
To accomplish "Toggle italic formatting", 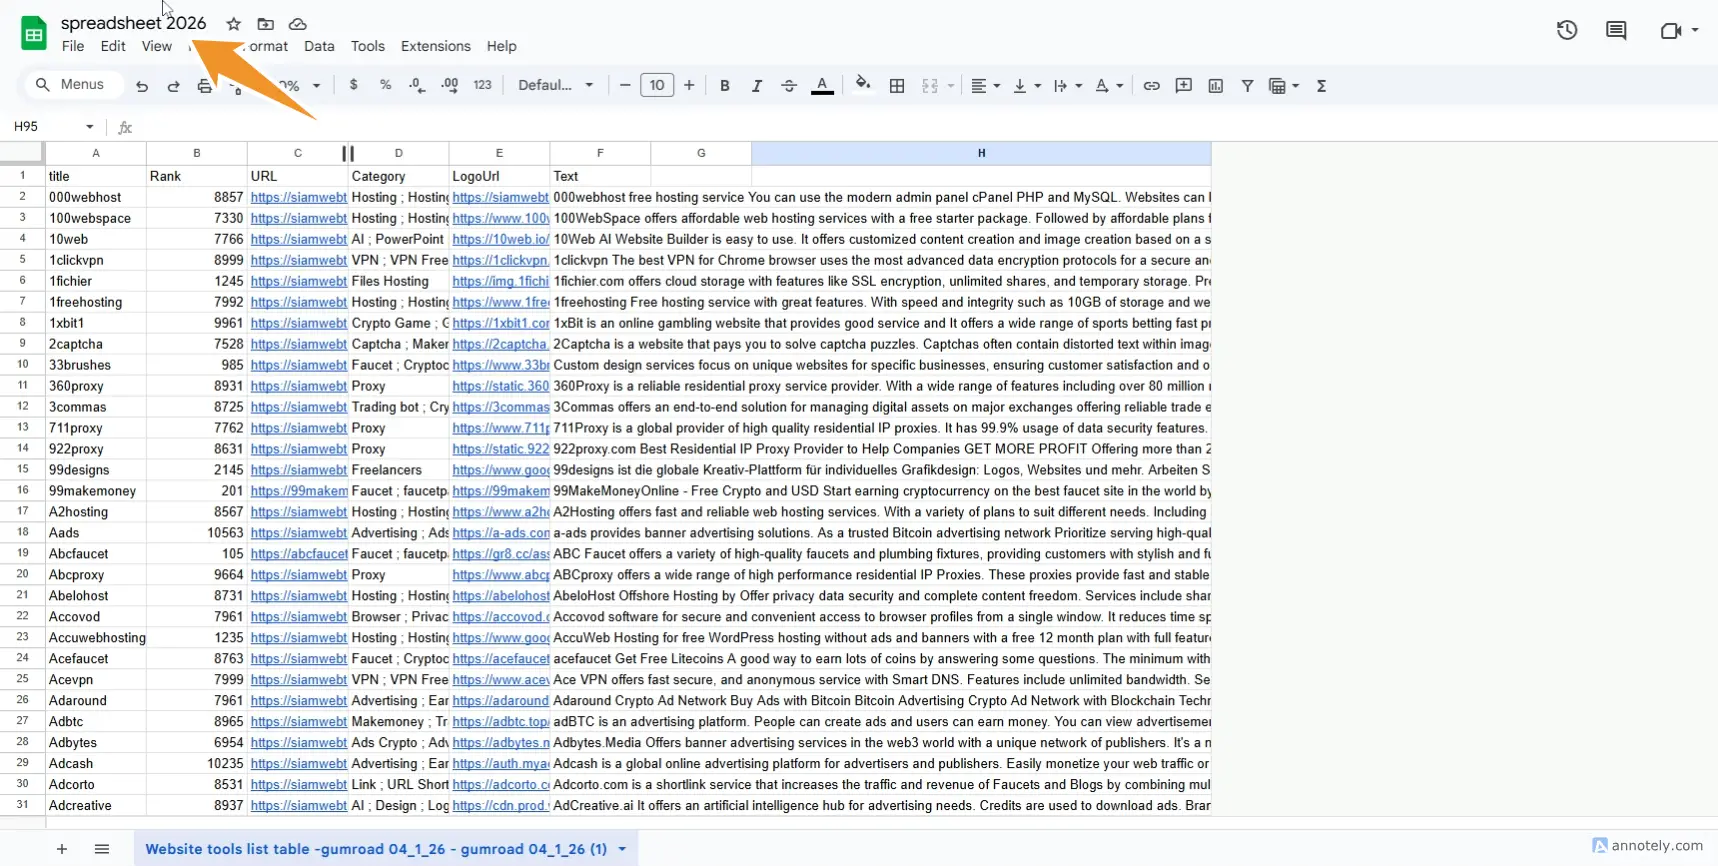I will (757, 86).
